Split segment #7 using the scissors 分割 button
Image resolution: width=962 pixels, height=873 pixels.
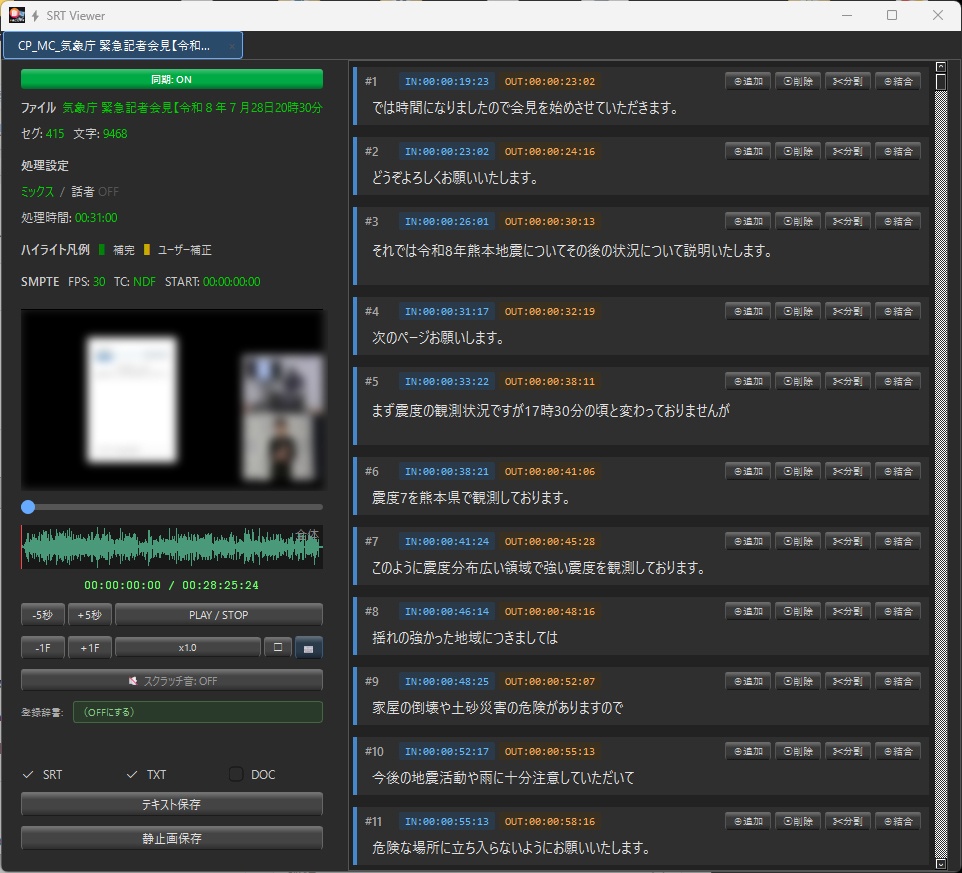847,541
